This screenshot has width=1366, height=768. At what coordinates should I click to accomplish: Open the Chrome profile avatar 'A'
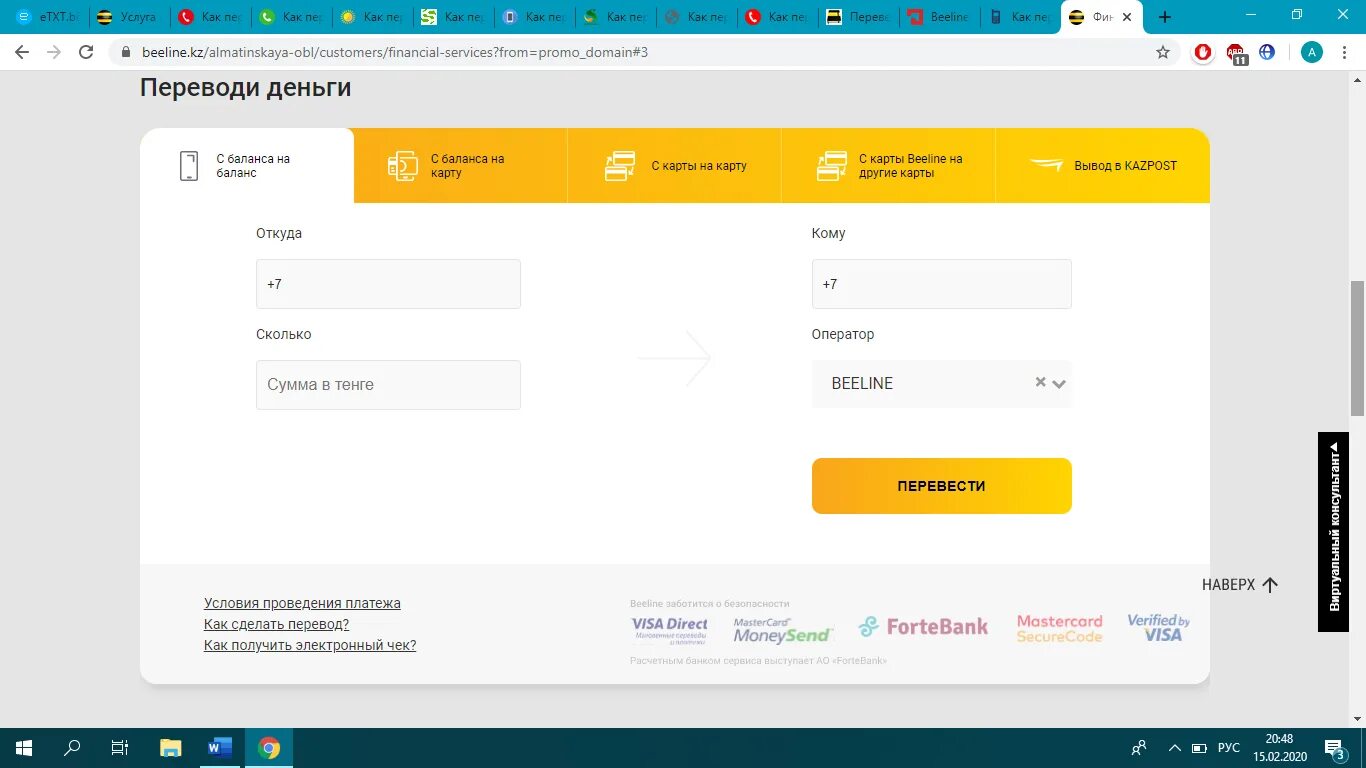(x=1312, y=52)
